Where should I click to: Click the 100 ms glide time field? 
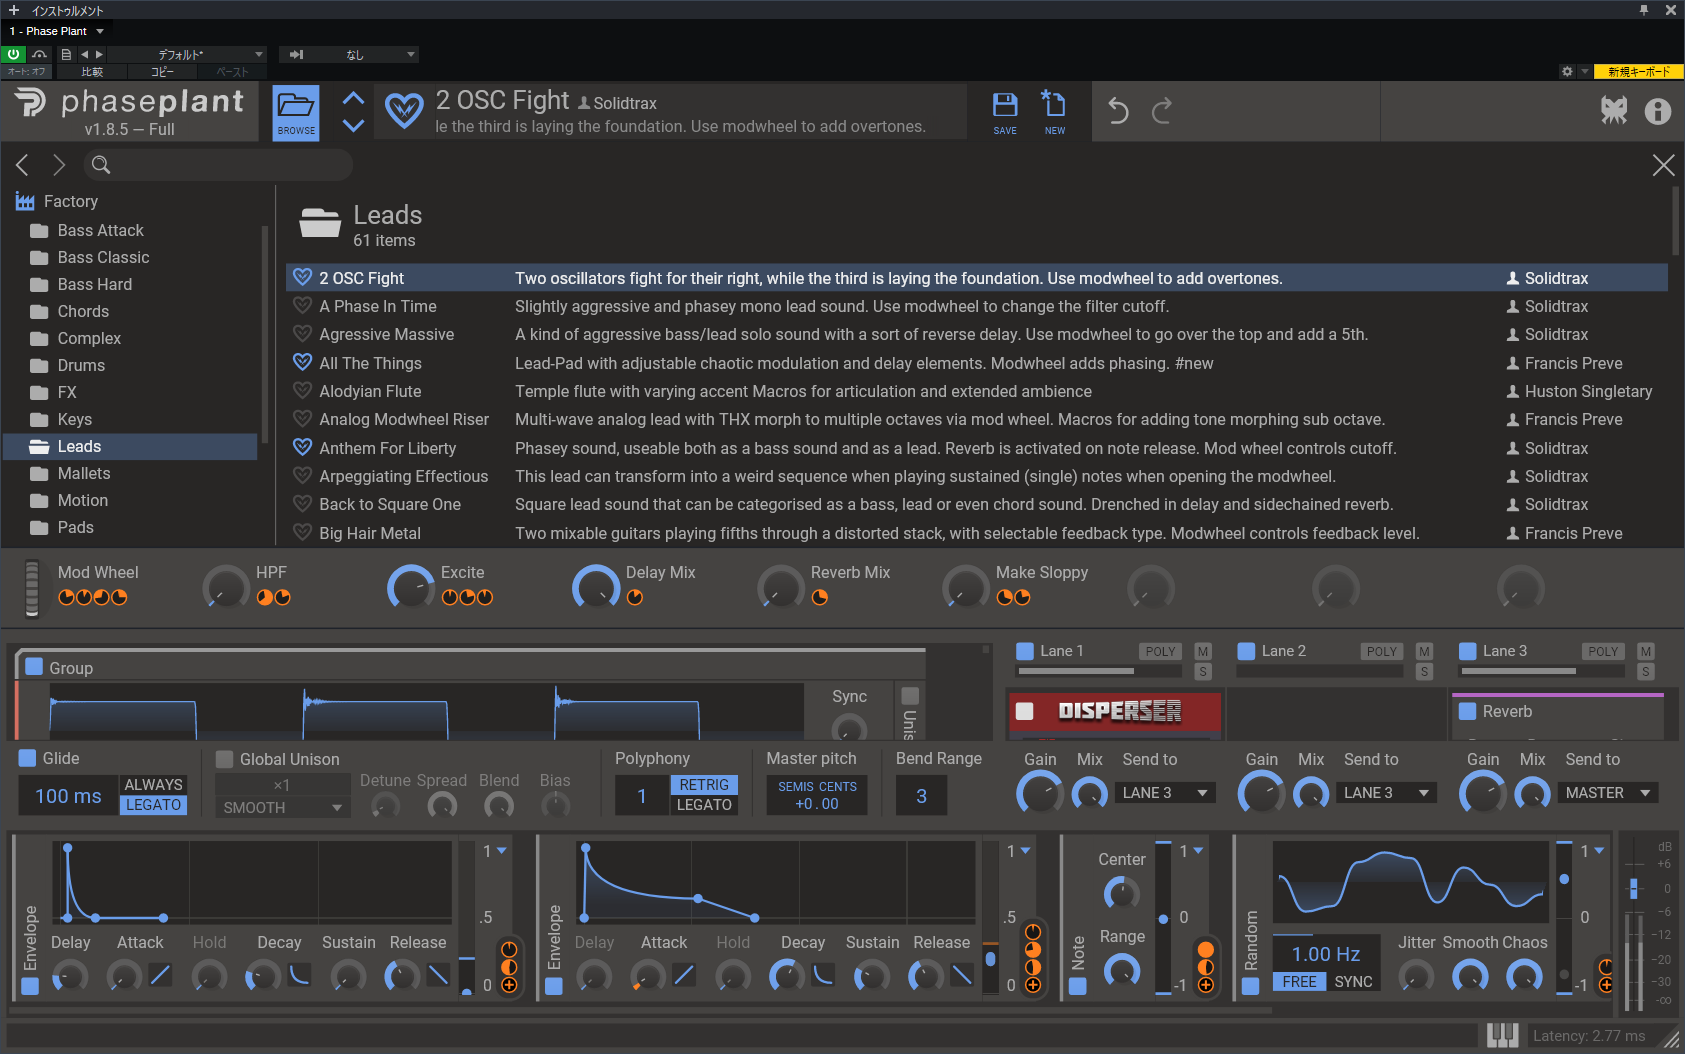68,796
